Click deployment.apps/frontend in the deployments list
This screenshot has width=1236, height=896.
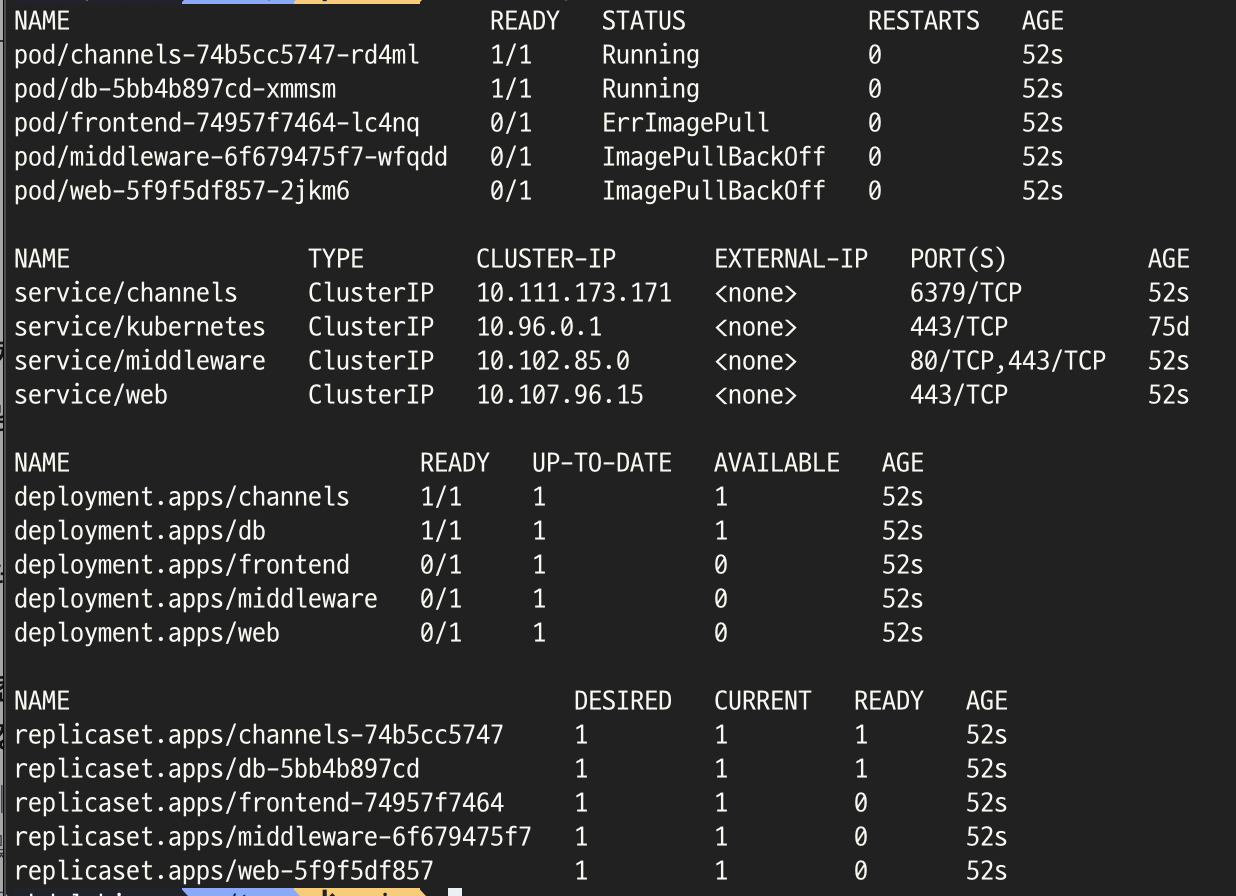(182, 565)
